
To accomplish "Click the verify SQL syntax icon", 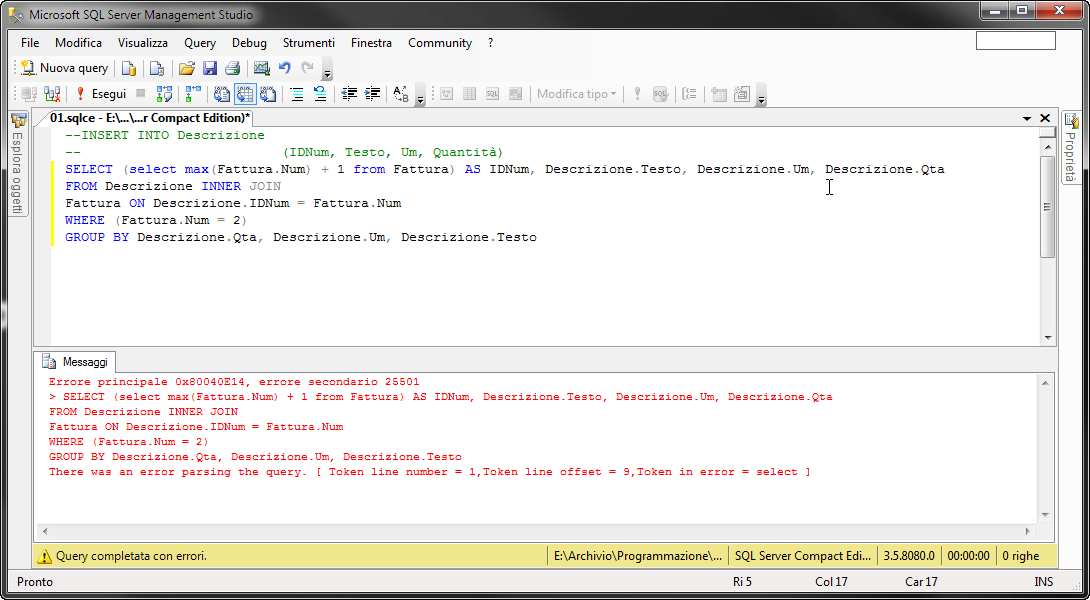I will point(660,94).
